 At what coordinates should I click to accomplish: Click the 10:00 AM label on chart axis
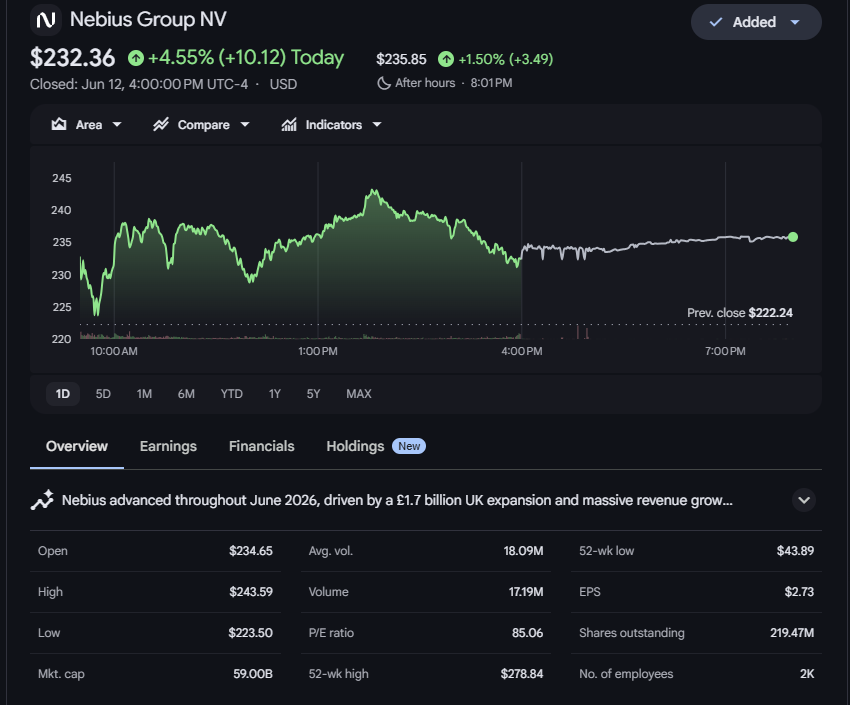pos(114,351)
